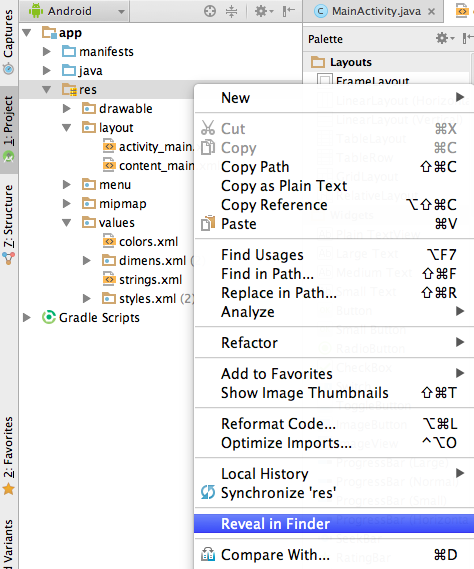Click the colors.xml file icon

click(109, 241)
